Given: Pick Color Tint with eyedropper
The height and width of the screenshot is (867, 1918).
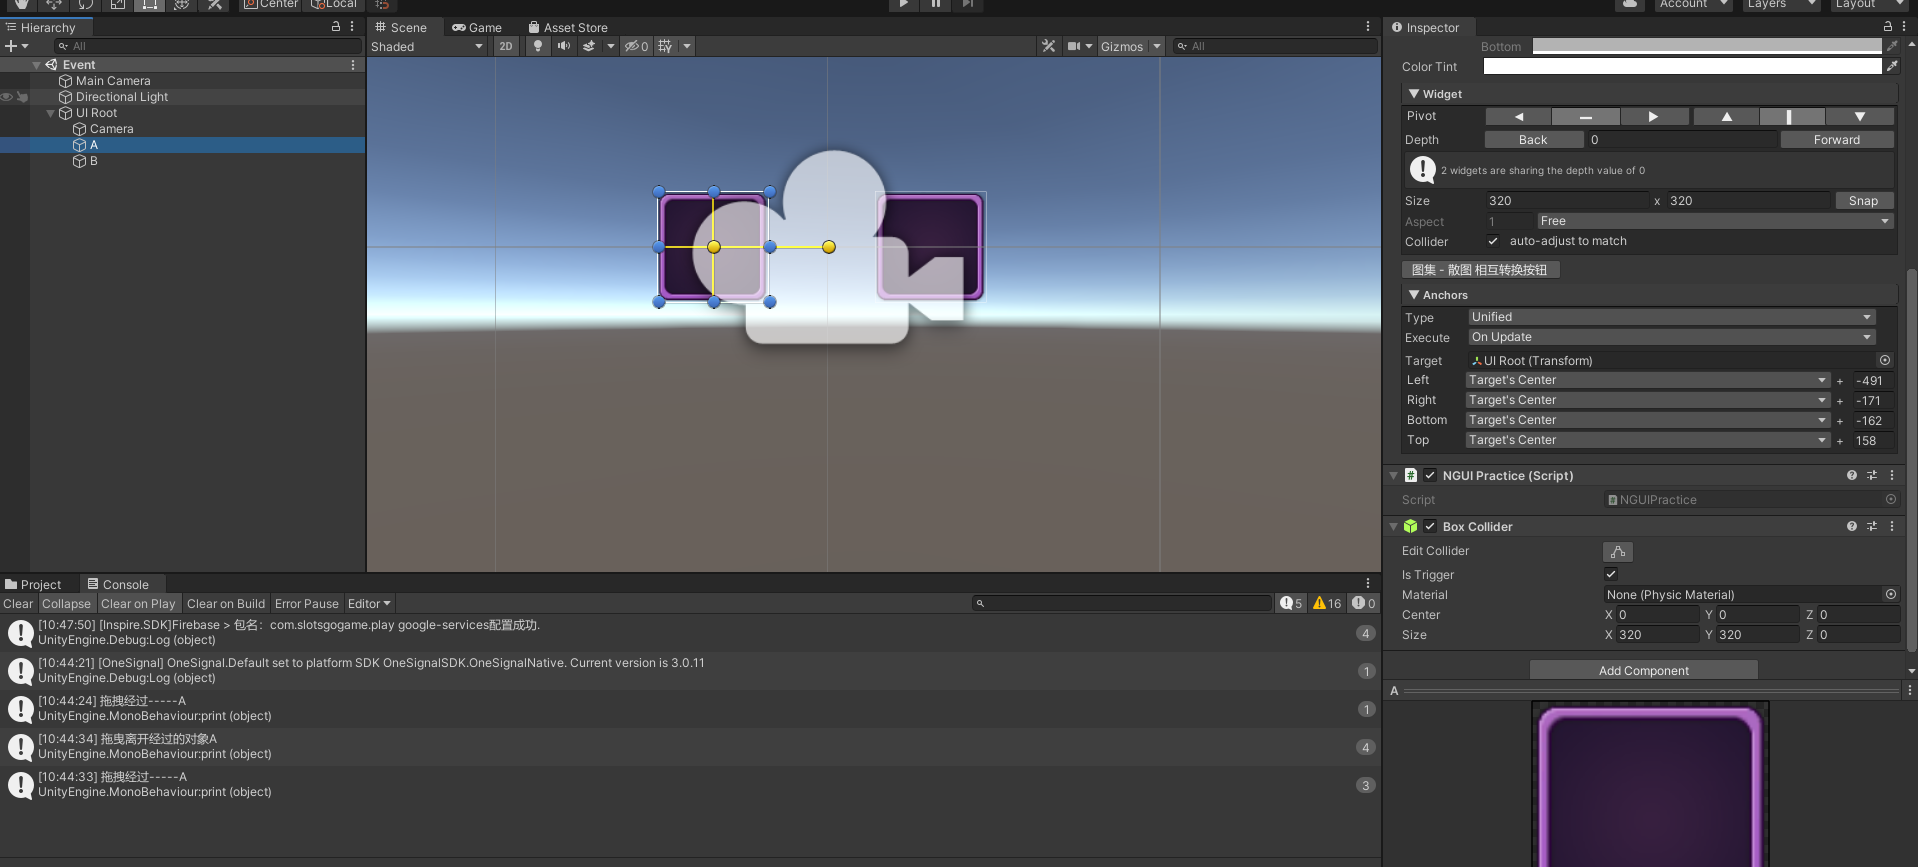Looking at the screenshot, I should pyautogui.click(x=1892, y=66).
